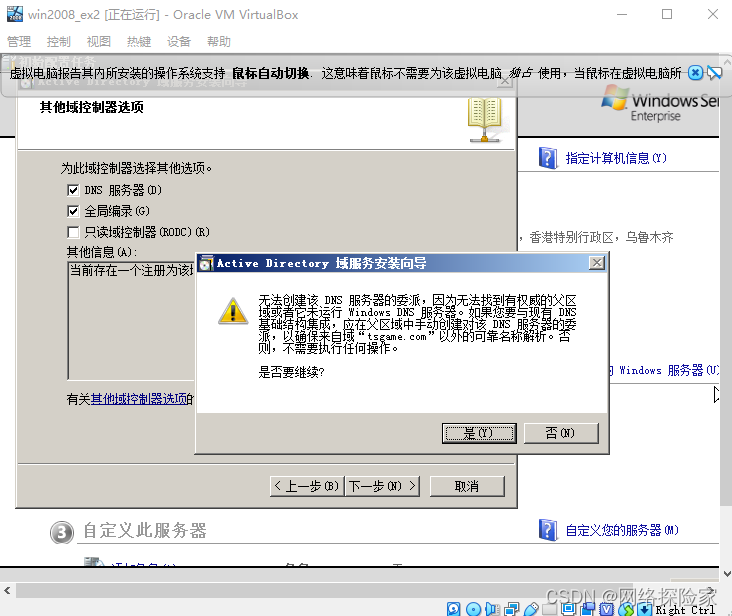The image size is (732, 616).
Task: Click the warning triangle icon in dialog
Action: tap(233, 311)
